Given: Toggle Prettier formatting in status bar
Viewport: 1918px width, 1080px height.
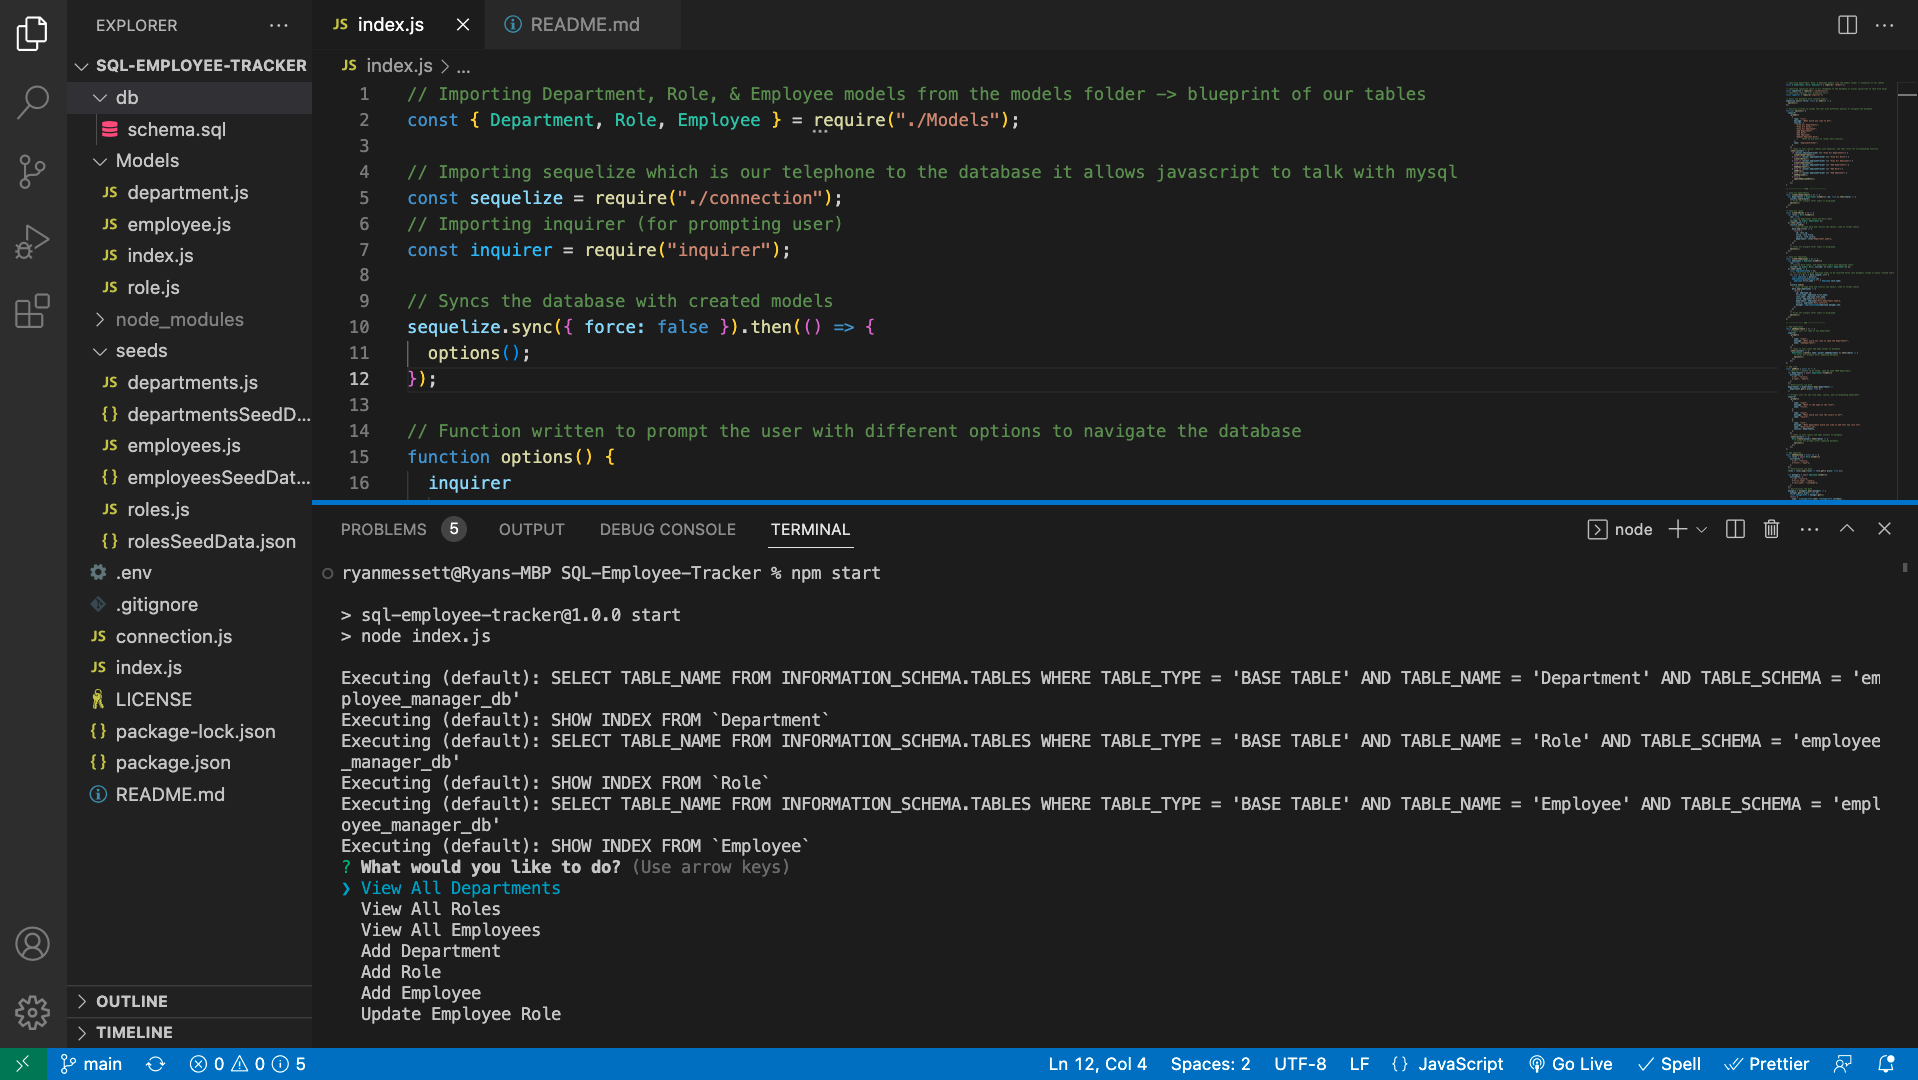Looking at the screenshot, I should [x=1768, y=1064].
